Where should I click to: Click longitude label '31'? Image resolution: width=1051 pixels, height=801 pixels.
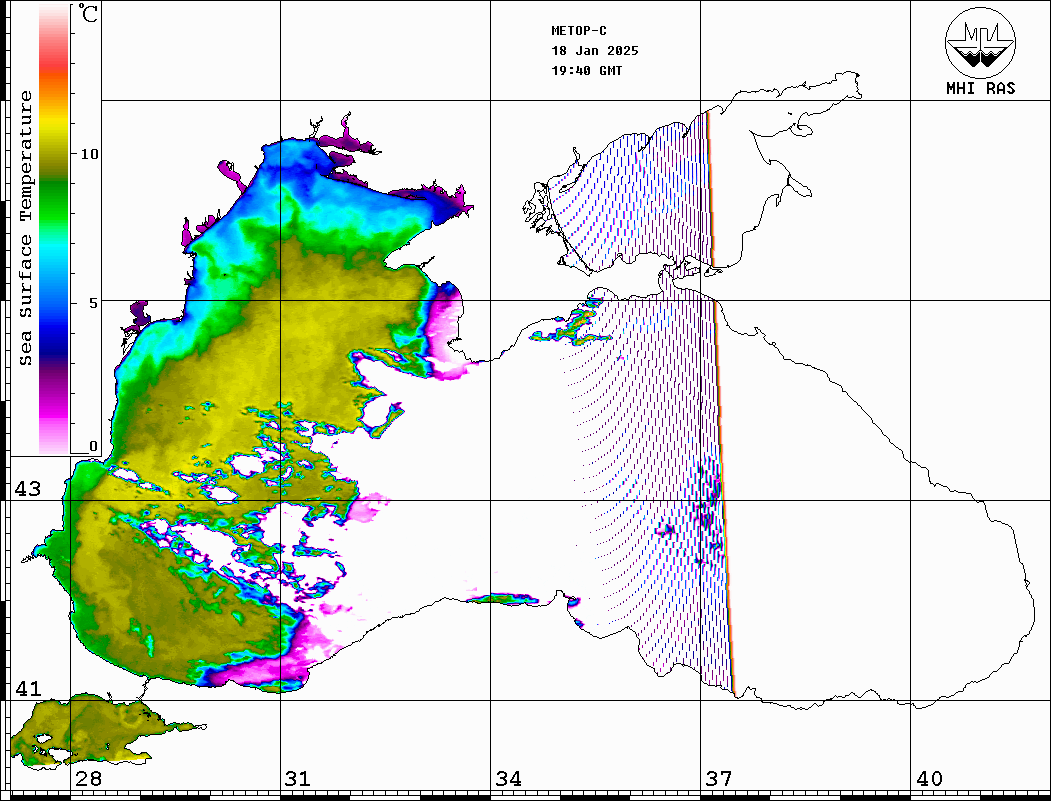pos(298,779)
